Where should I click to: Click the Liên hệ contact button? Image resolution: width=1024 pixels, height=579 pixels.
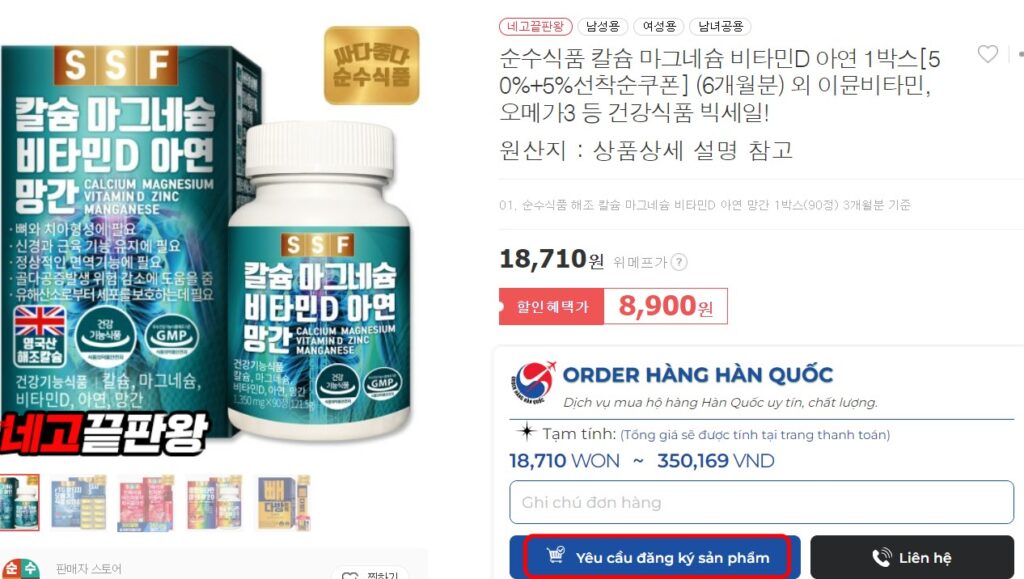tap(912, 557)
